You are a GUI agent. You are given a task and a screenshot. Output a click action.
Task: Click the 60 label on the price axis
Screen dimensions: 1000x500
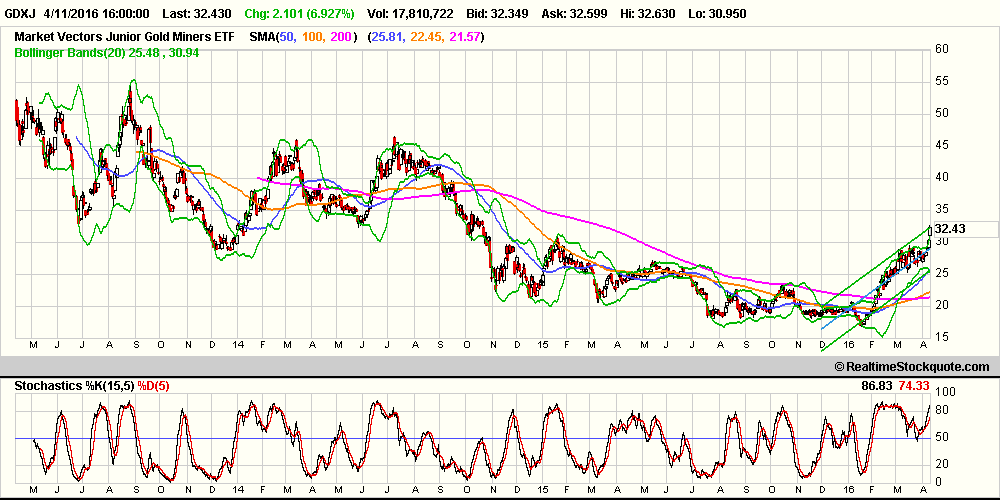(941, 48)
